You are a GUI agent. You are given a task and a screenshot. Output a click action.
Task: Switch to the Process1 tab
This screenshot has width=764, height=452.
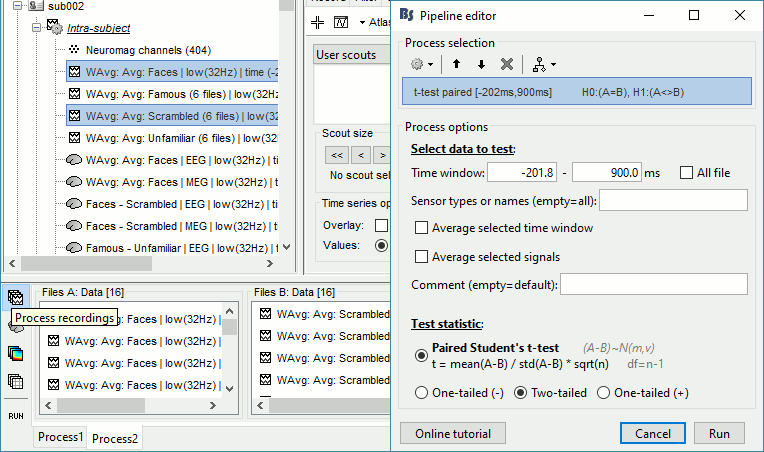click(61, 438)
